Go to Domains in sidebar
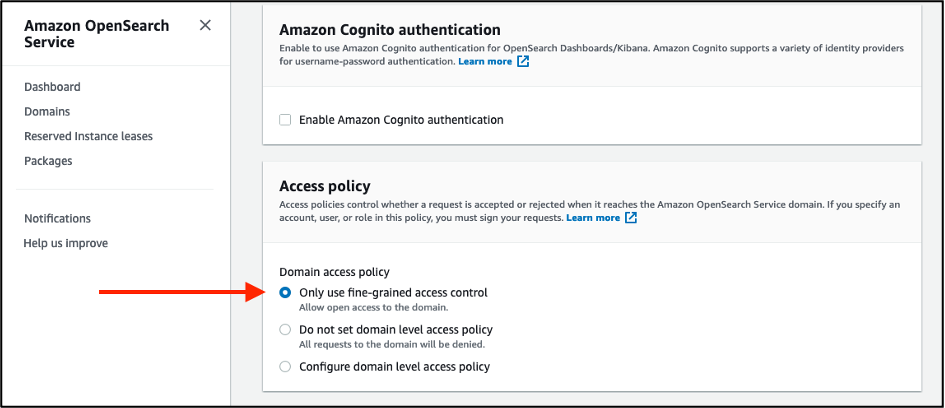 tap(47, 112)
